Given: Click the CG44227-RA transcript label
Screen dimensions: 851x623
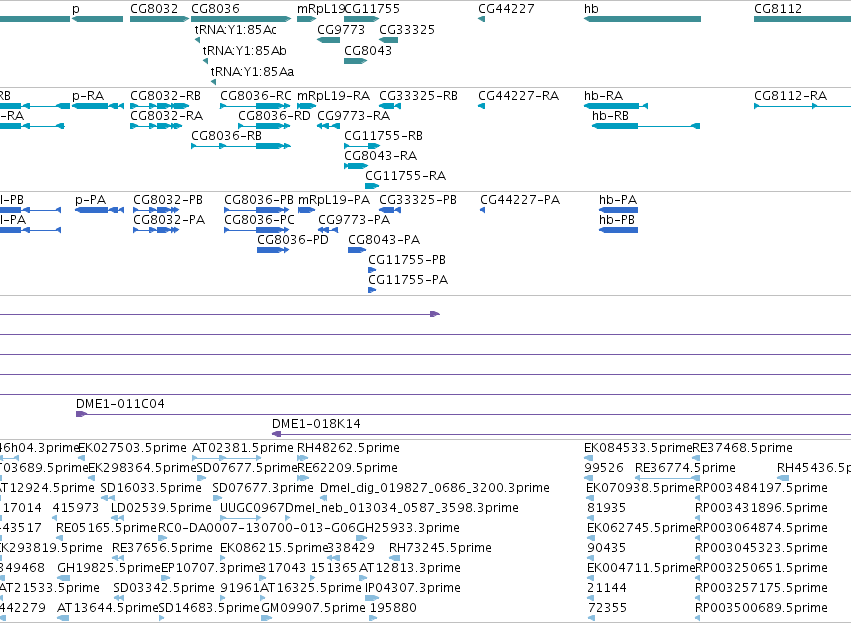Looking at the screenshot, I should tap(518, 96).
